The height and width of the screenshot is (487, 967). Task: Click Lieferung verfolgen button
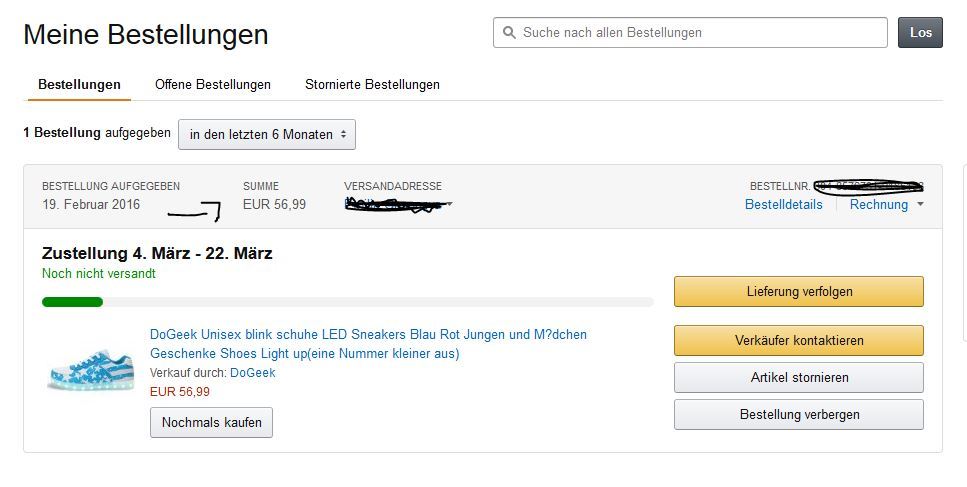pyautogui.click(x=799, y=292)
